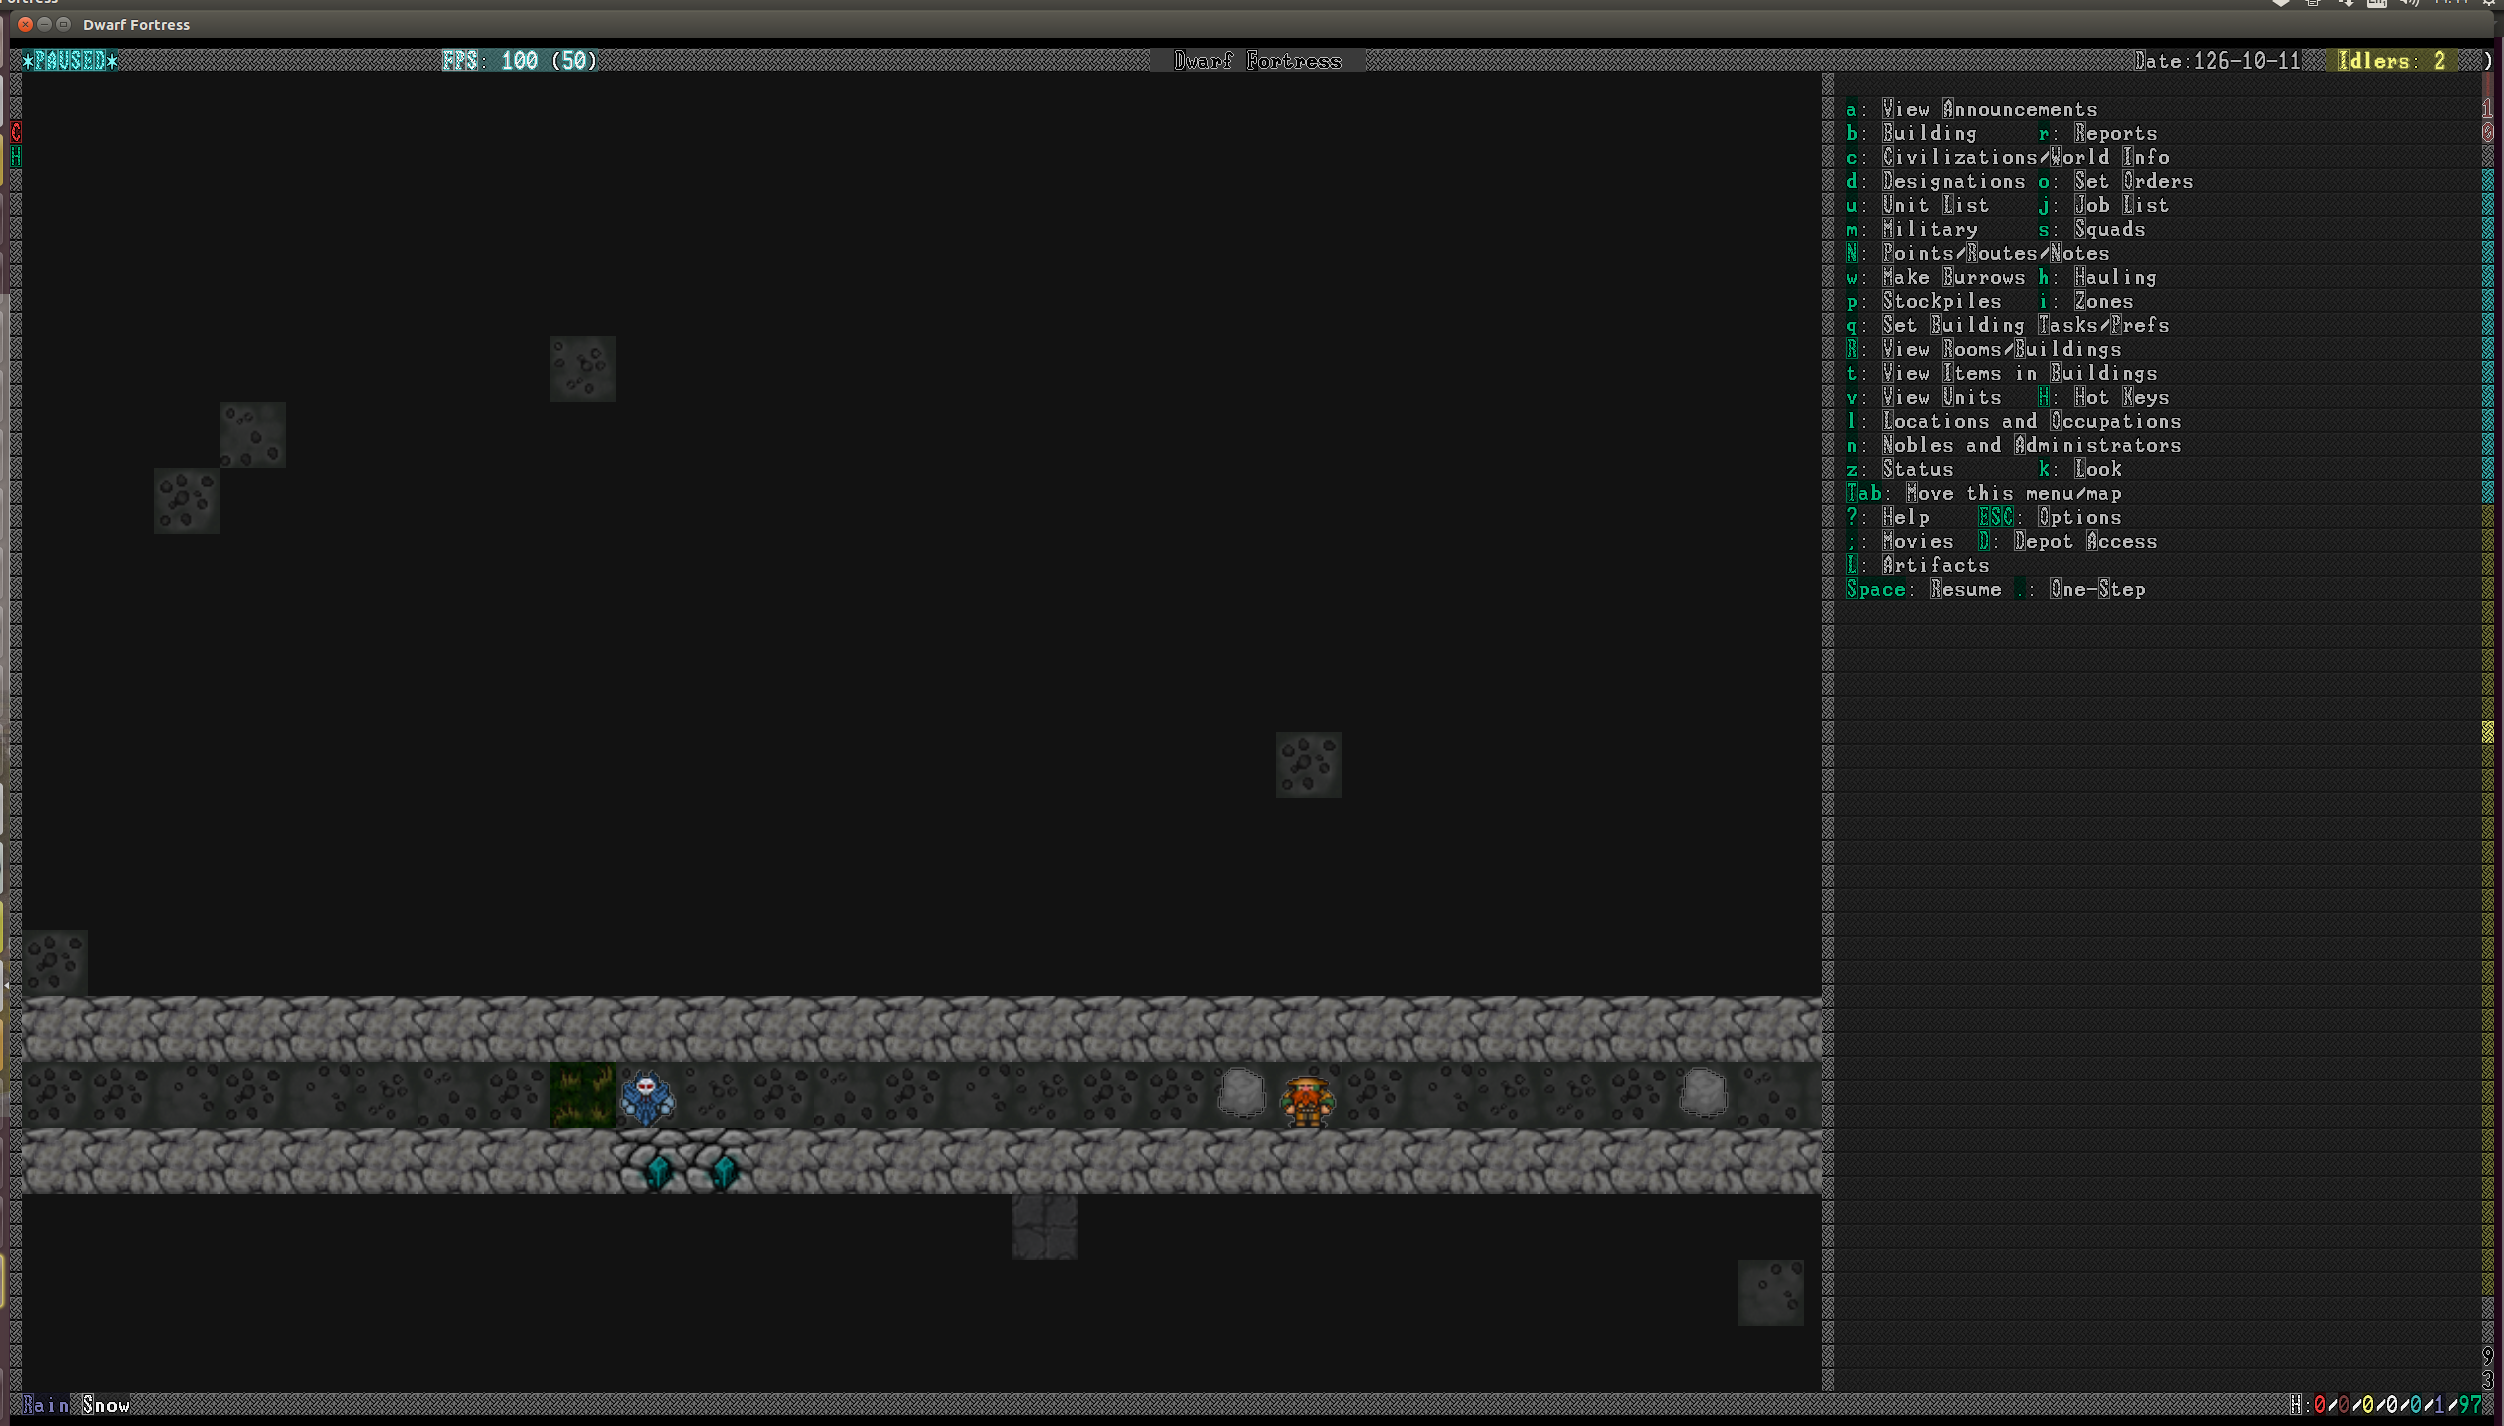Click the FPS counter readout
Screen dimensions: 2504x1426
pos(520,61)
